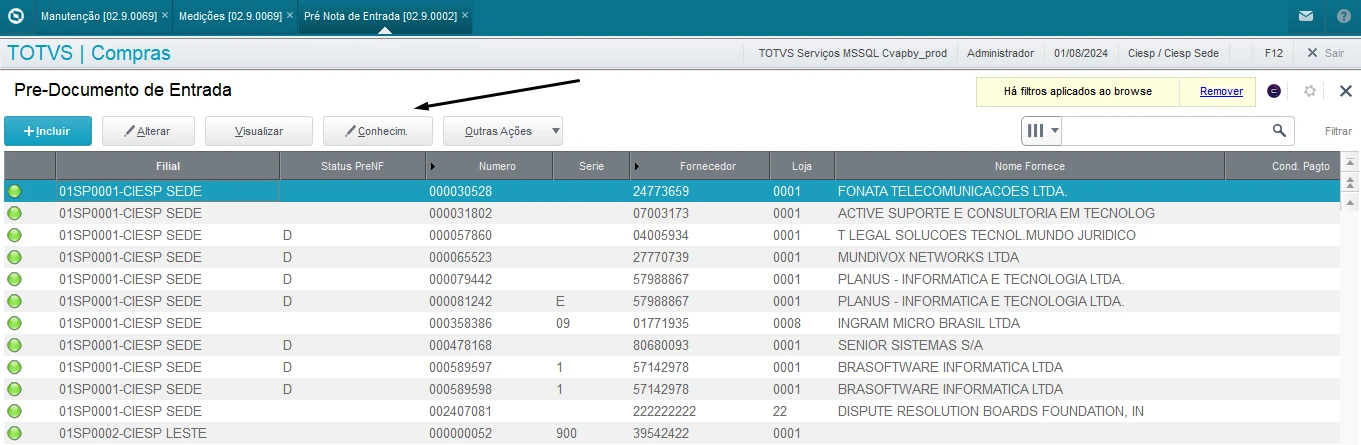The image size is (1361, 445).
Task: Click the Incluir button
Action: tap(48, 131)
